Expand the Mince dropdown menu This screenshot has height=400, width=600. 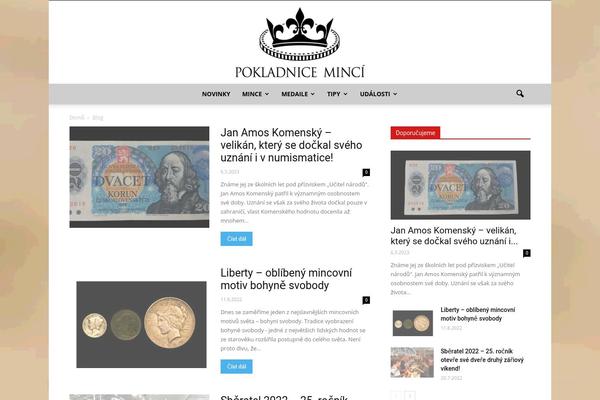click(x=255, y=94)
